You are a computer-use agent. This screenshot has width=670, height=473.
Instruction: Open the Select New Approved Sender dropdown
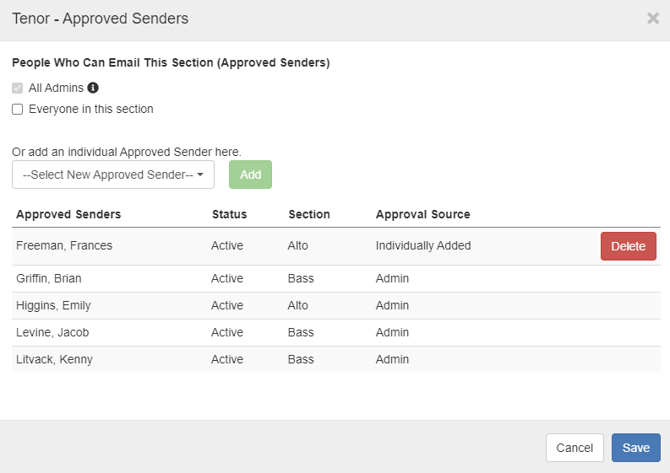click(x=113, y=174)
